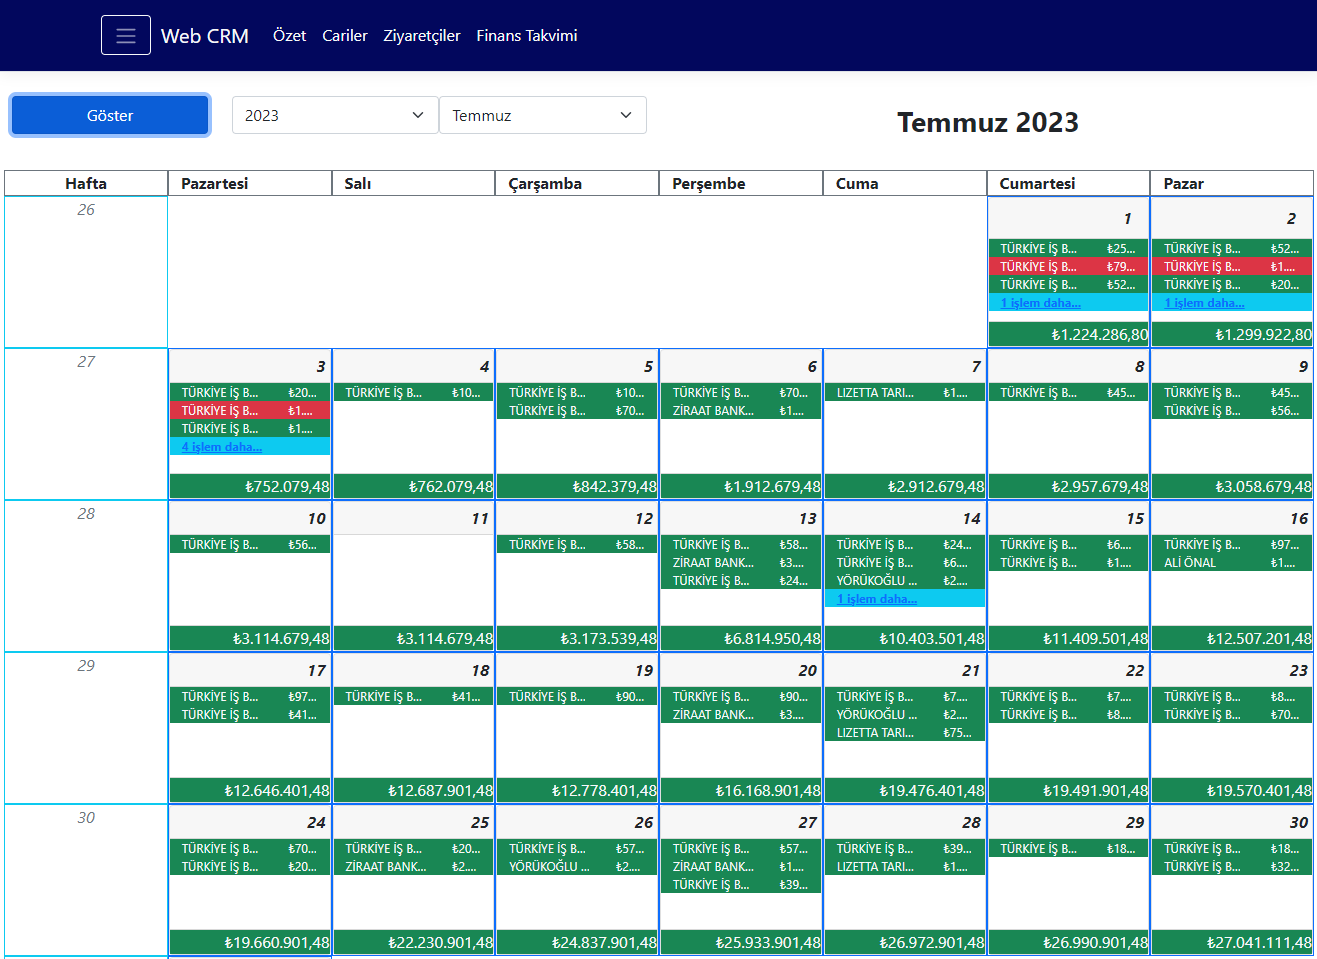Viewport: 1317px width, 959px height.
Task: Click the ₺752.079,48 balance on July 3
Action: coord(250,486)
